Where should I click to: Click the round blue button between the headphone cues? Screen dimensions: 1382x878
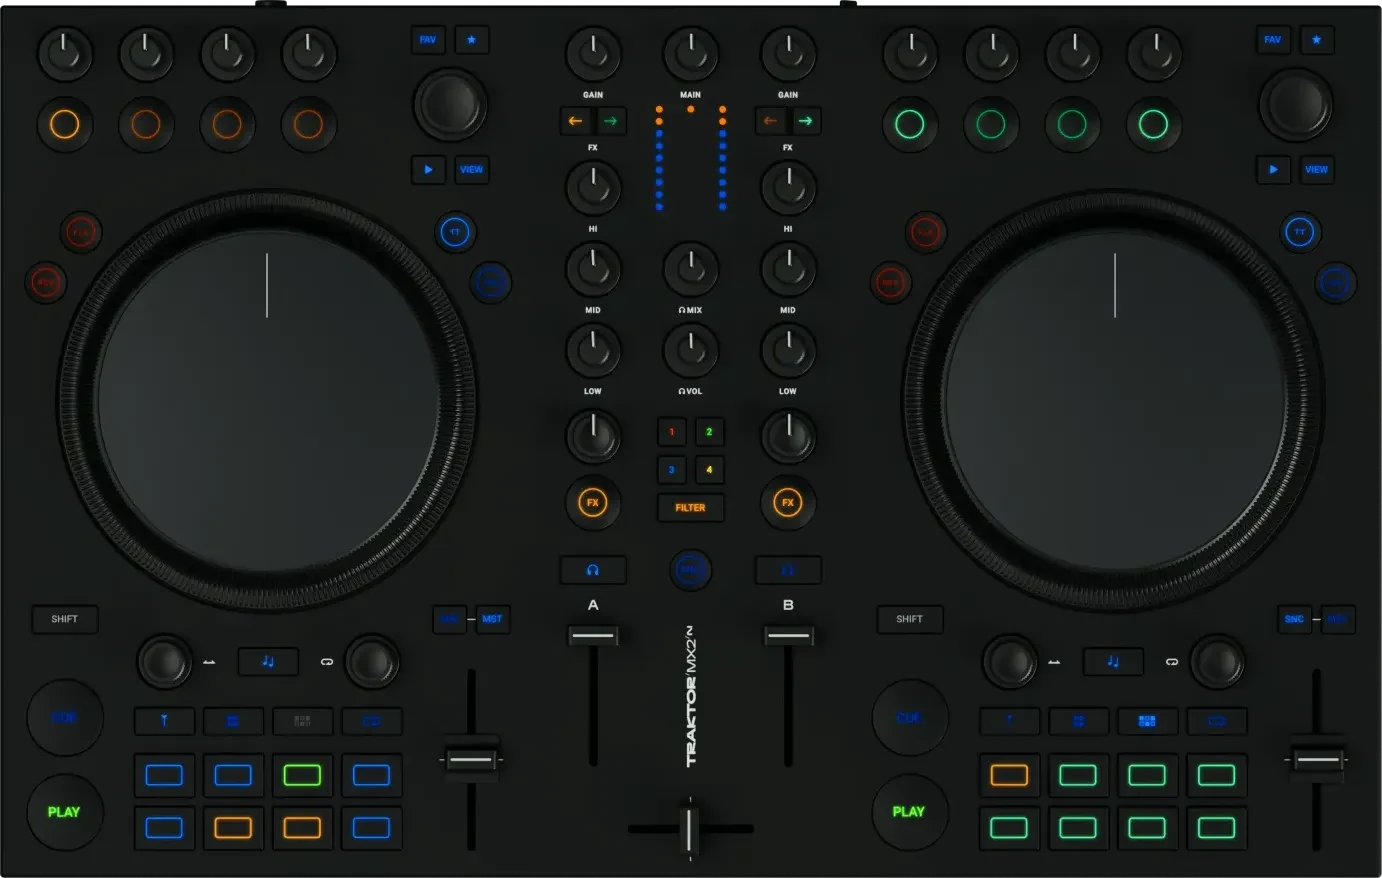tap(690, 570)
